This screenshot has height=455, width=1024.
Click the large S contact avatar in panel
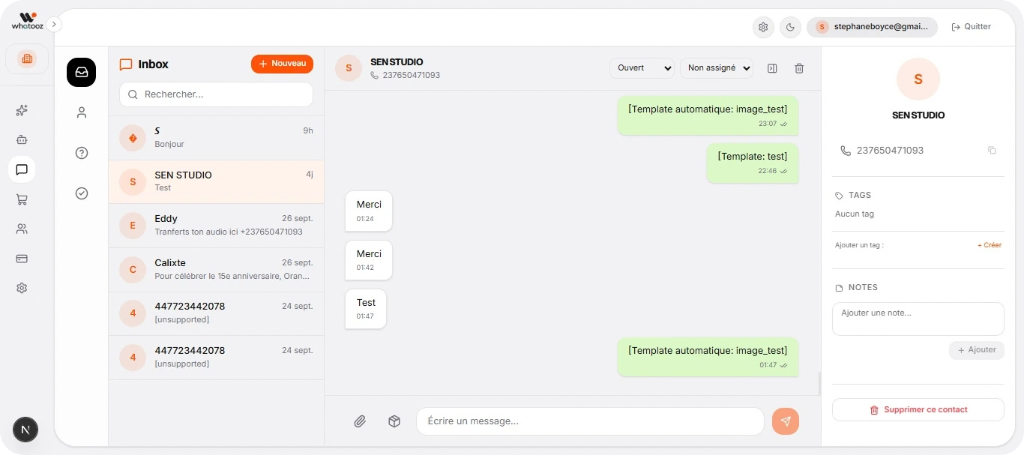click(x=918, y=79)
